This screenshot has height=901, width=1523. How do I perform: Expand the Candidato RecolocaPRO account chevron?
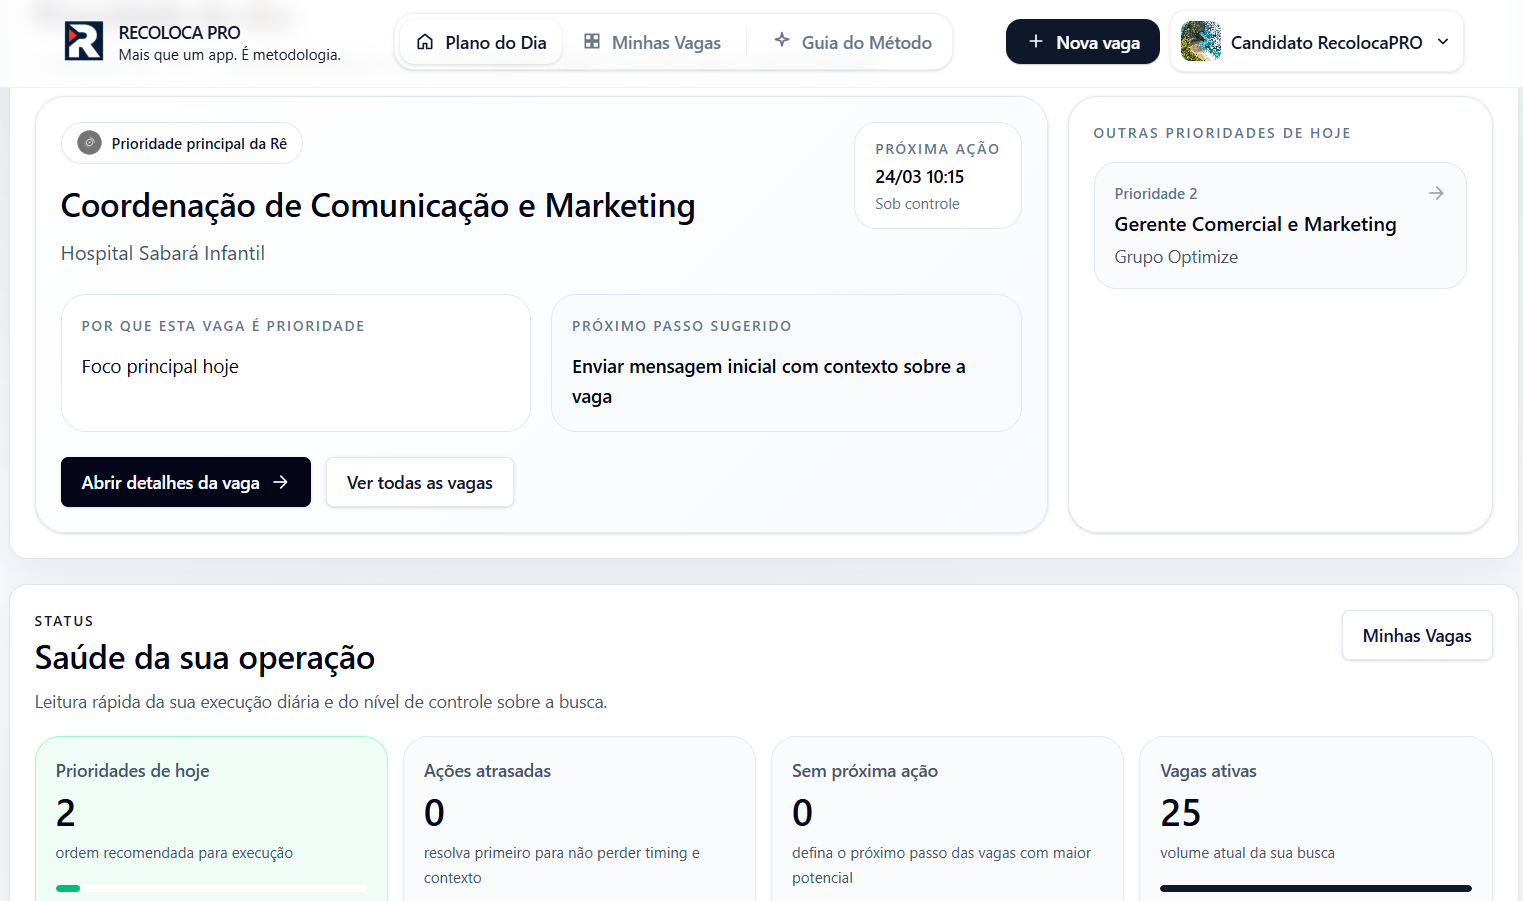[x=1443, y=42]
